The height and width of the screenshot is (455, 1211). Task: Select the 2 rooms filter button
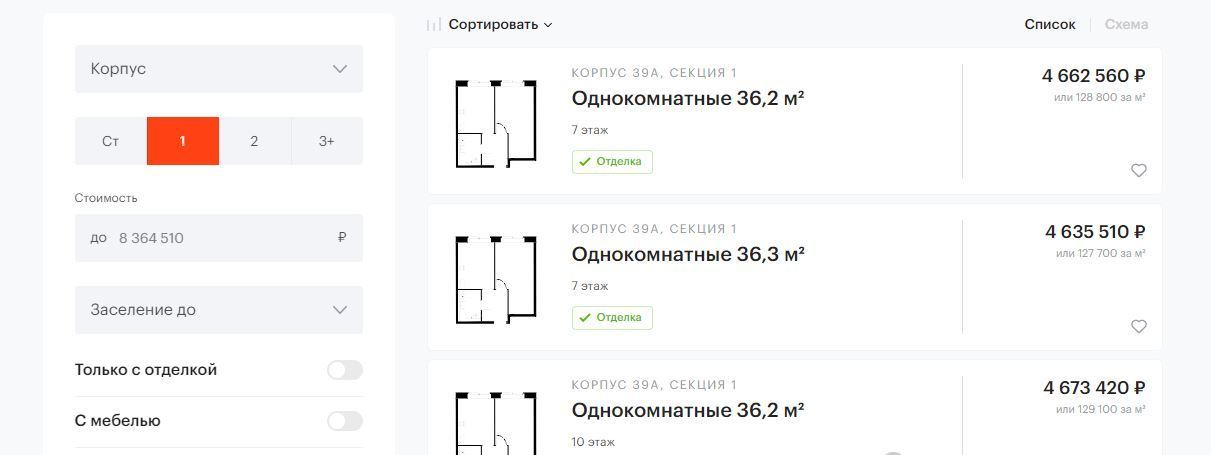[x=254, y=141]
